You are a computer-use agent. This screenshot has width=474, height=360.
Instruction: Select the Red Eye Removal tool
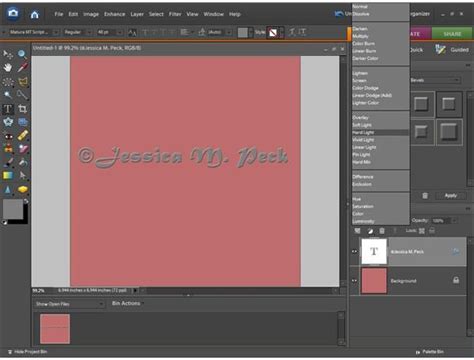(x=8, y=136)
